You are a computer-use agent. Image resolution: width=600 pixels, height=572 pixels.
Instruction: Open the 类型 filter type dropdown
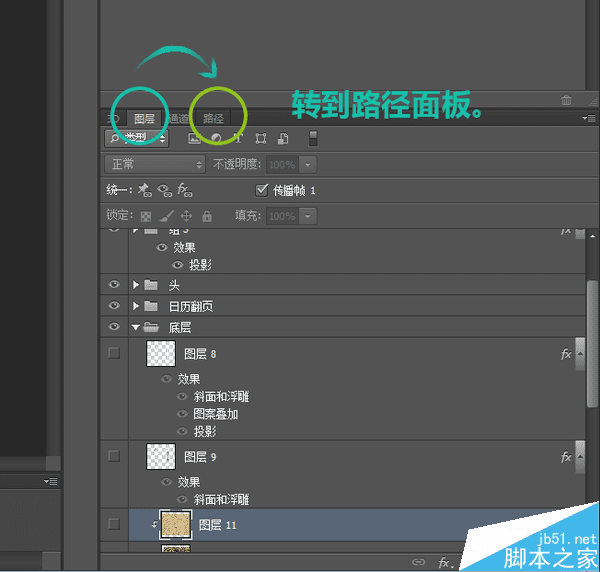pos(137,138)
